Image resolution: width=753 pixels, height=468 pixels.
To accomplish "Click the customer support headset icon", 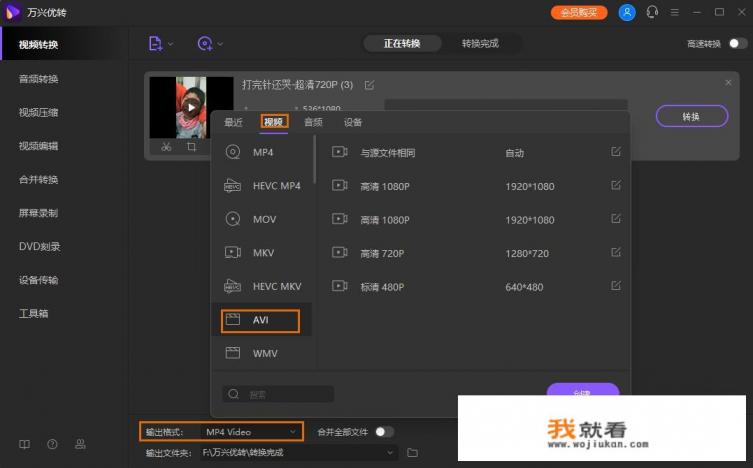I will click(x=652, y=12).
